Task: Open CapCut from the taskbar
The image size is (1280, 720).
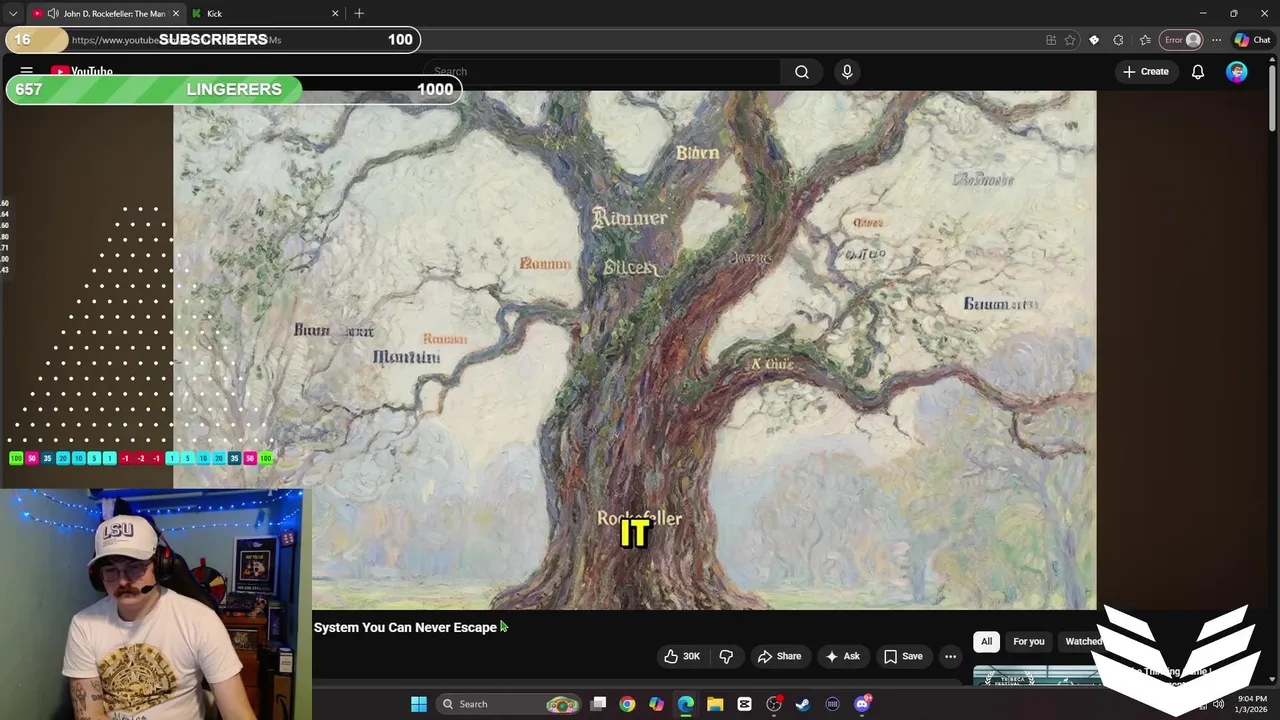Action: [x=744, y=704]
